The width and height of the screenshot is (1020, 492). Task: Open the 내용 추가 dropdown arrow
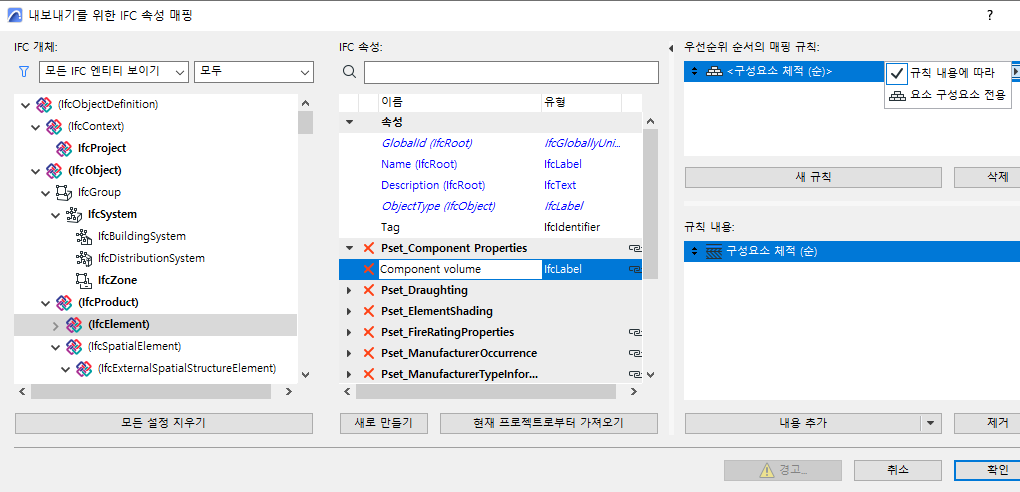pyautogui.click(x=932, y=423)
